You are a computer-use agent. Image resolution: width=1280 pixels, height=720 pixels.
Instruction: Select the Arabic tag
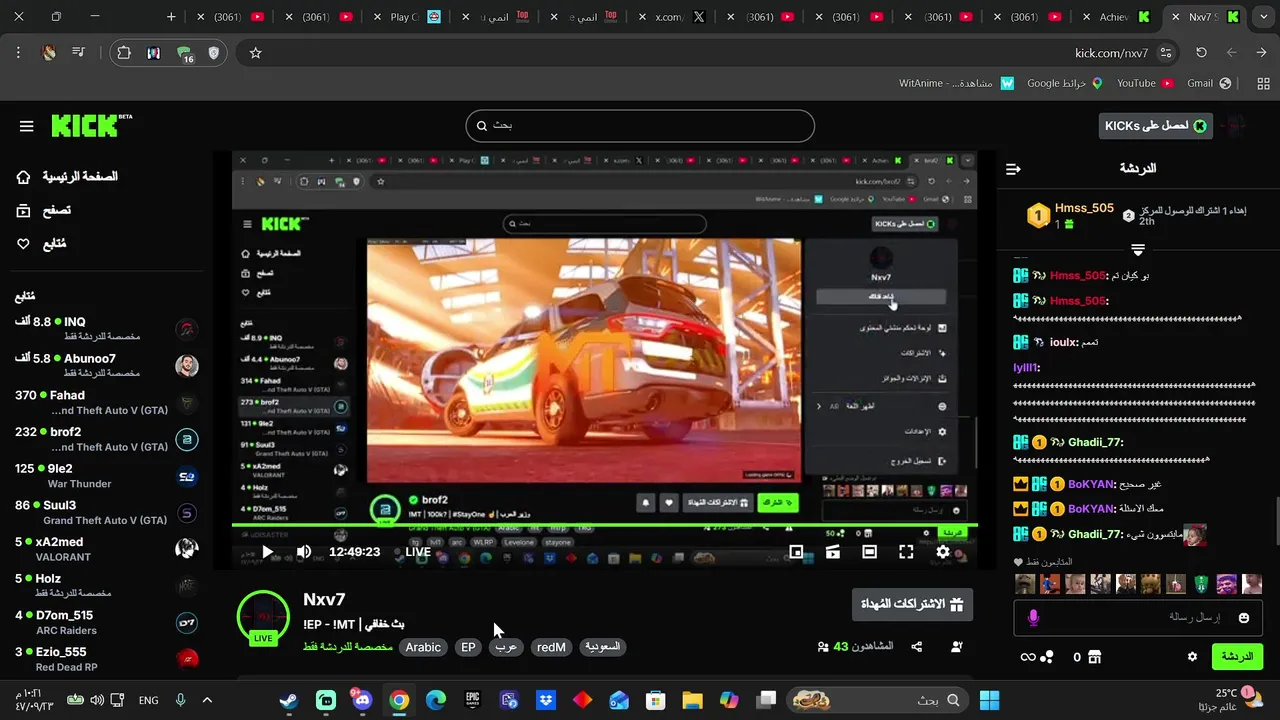(x=423, y=647)
